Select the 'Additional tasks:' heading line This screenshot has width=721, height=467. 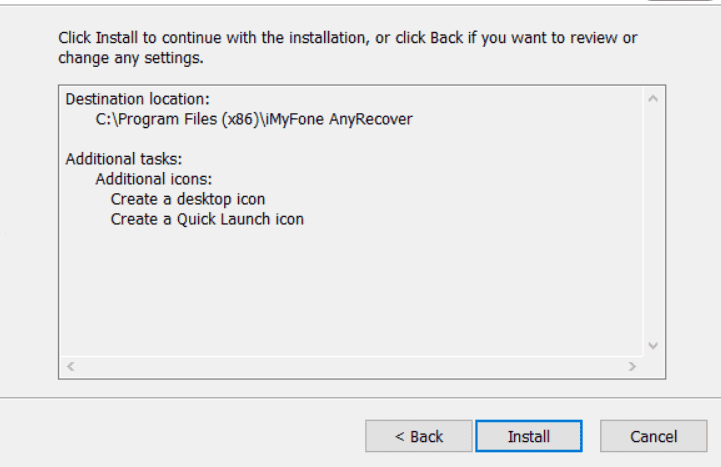pos(124,159)
